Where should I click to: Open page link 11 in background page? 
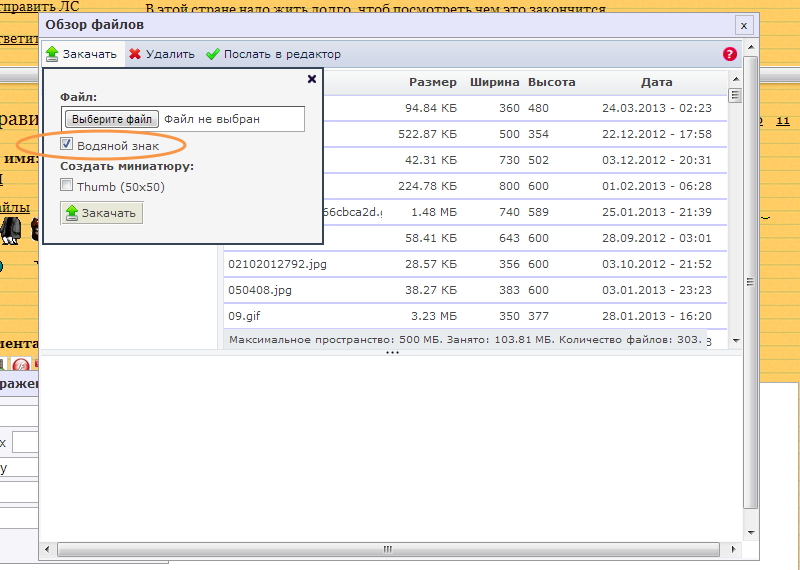pos(783,121)
